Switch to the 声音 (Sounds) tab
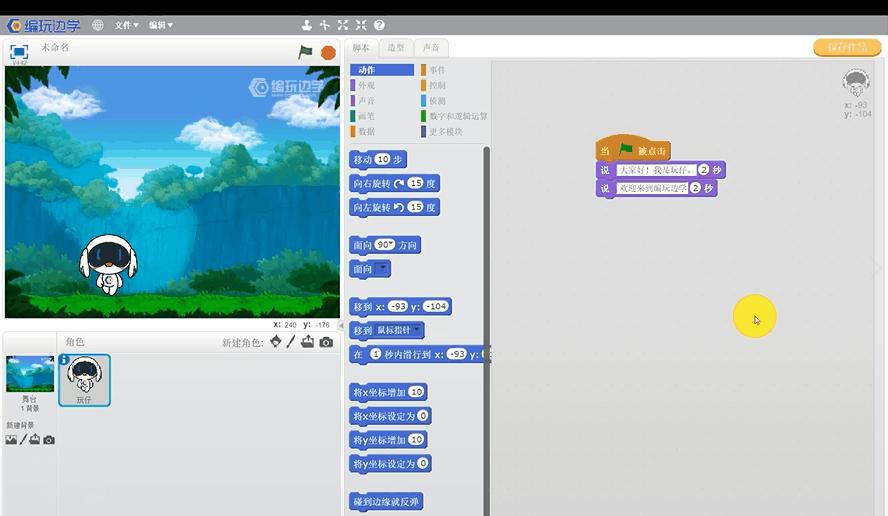Screen dimensions: 888x516 [x=430, y=48]
